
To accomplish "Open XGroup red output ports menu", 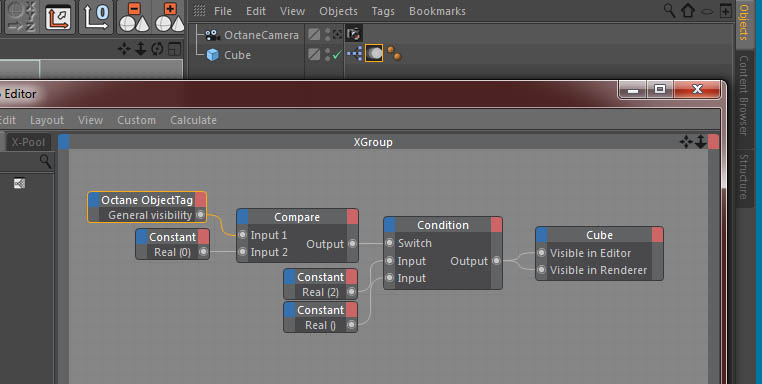I will click(713, 142).
